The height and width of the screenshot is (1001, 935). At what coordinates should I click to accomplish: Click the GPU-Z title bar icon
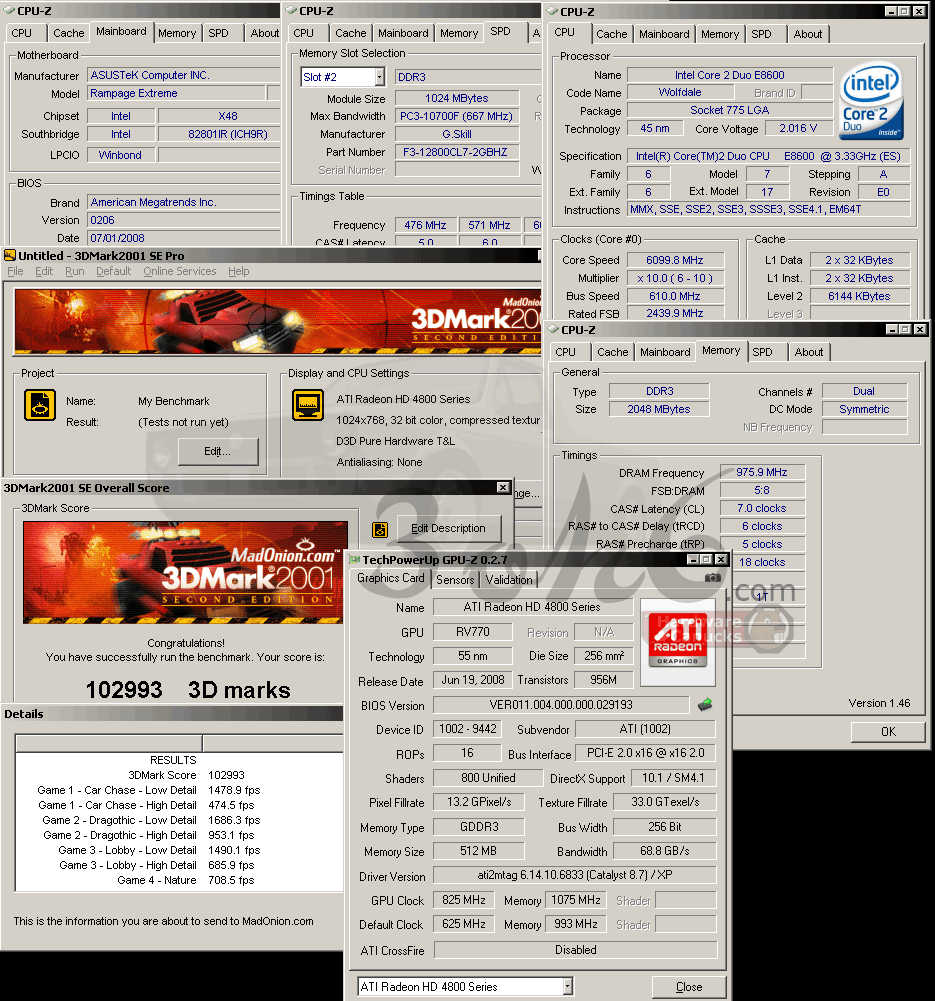[355, 560]
